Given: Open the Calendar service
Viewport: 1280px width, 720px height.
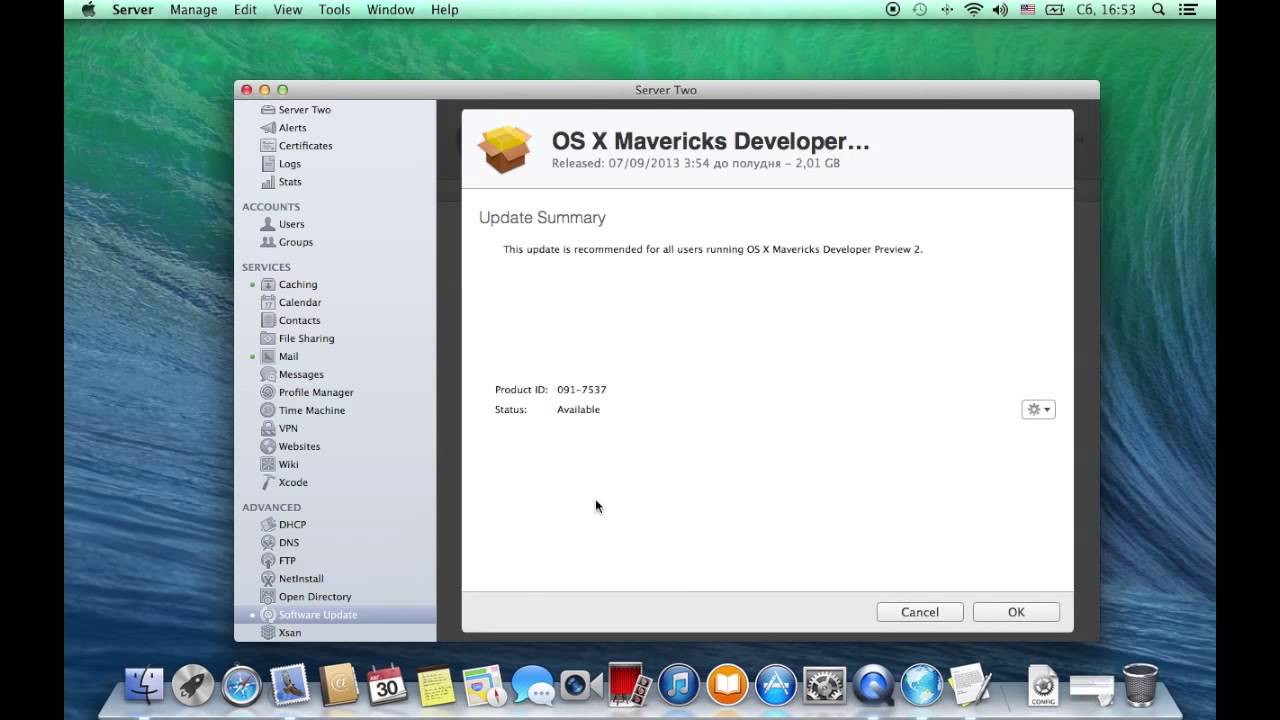Looking at the screenshot, I should 290,302.
